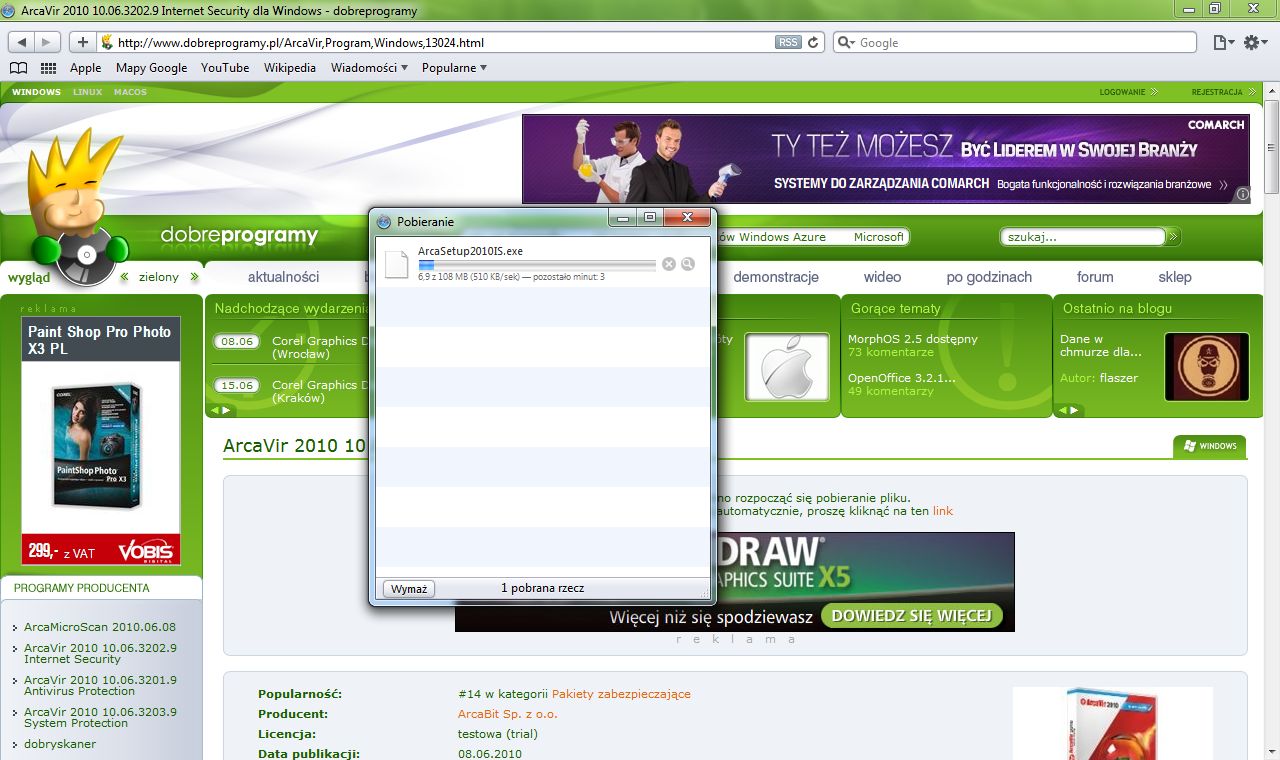This screenshot has width=1280, height=760.
Task: Open Top Sites grid icon
Action: coord(48,68)
